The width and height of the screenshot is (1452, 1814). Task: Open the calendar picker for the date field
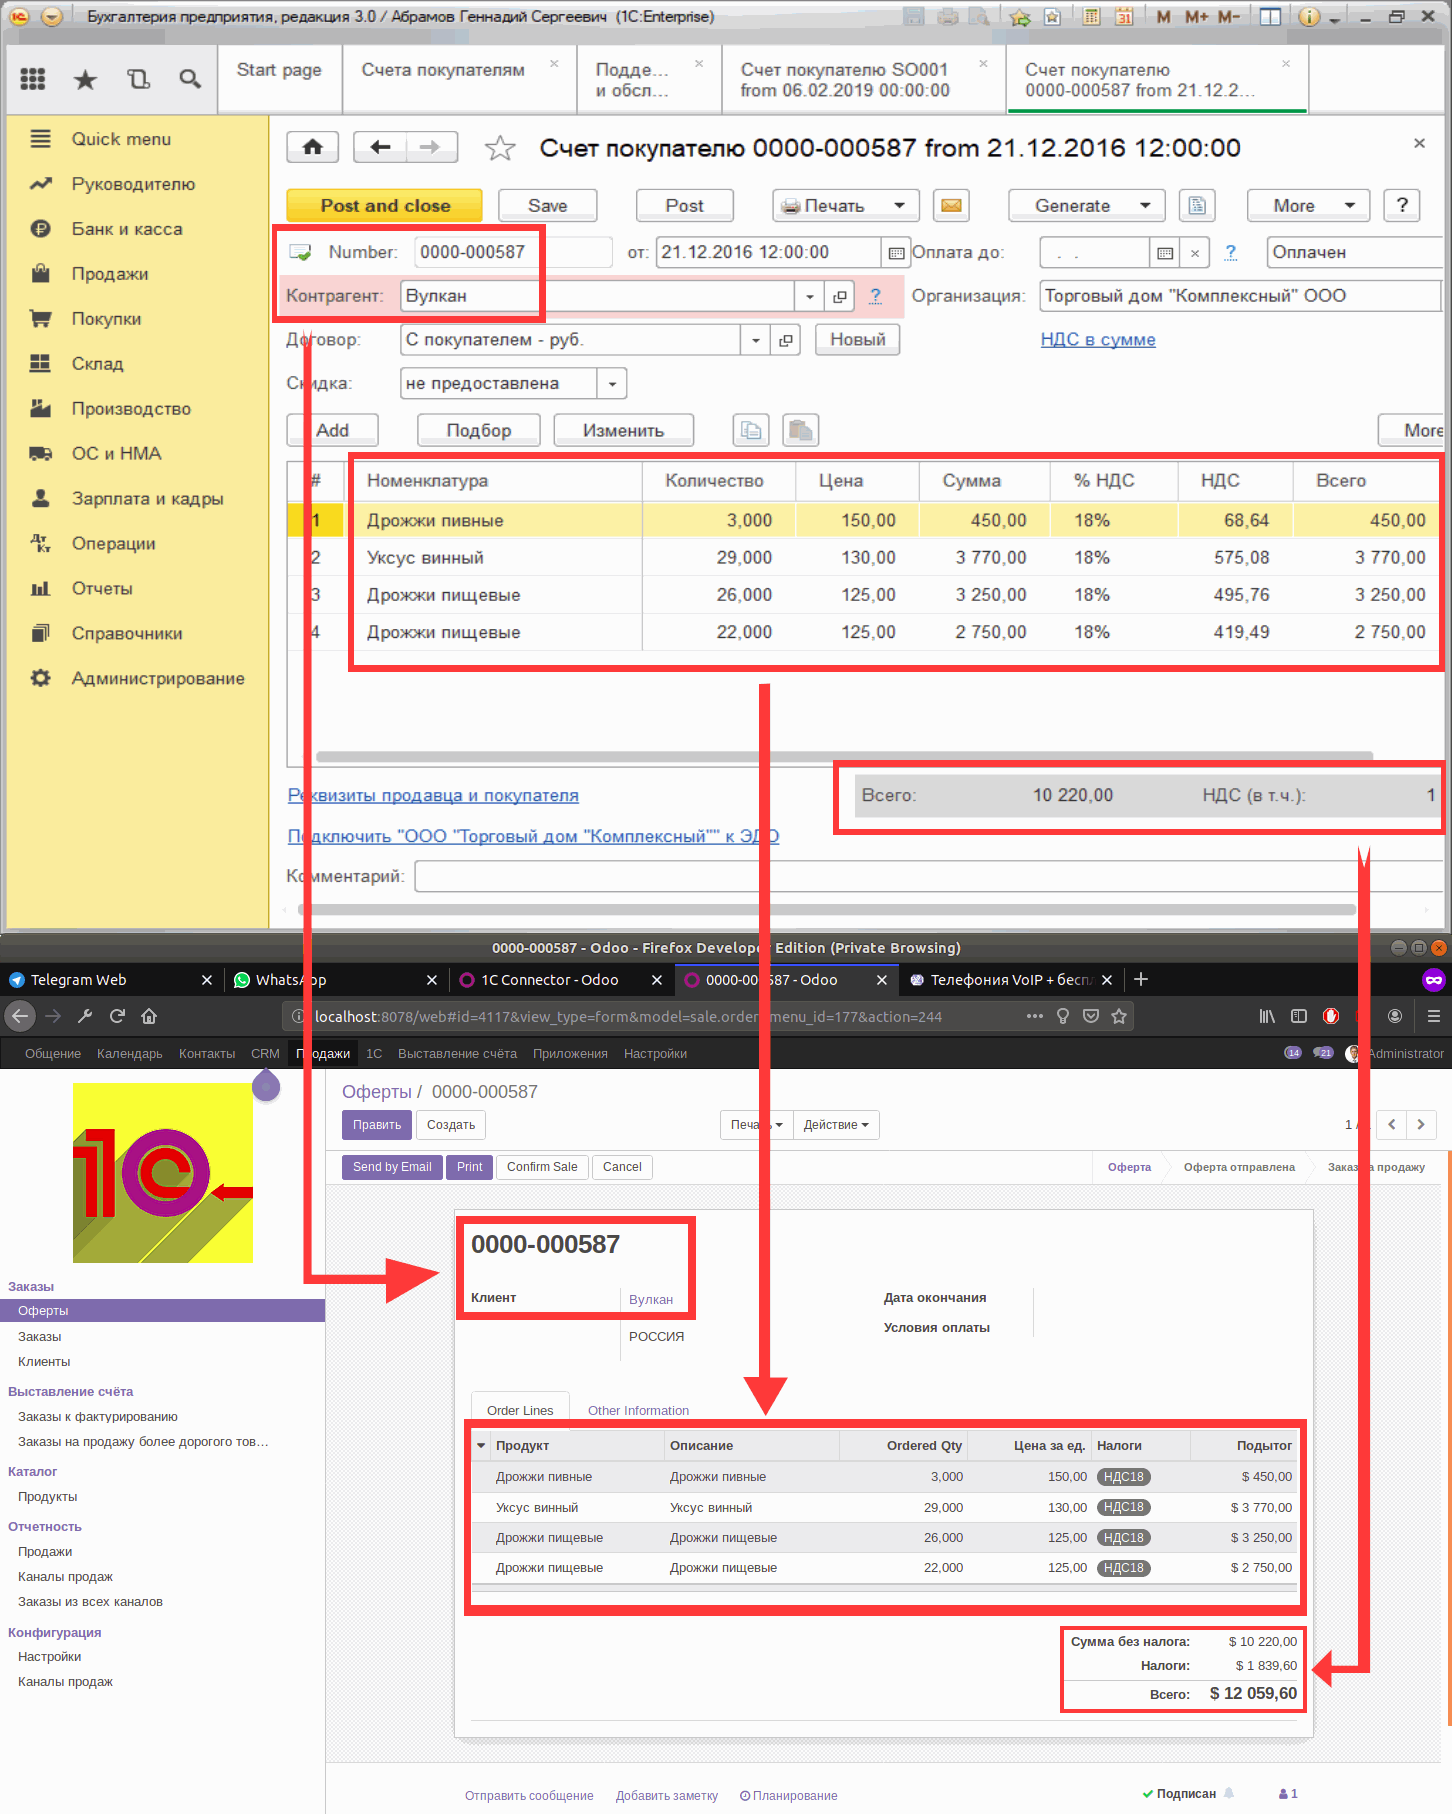(896, 253)
